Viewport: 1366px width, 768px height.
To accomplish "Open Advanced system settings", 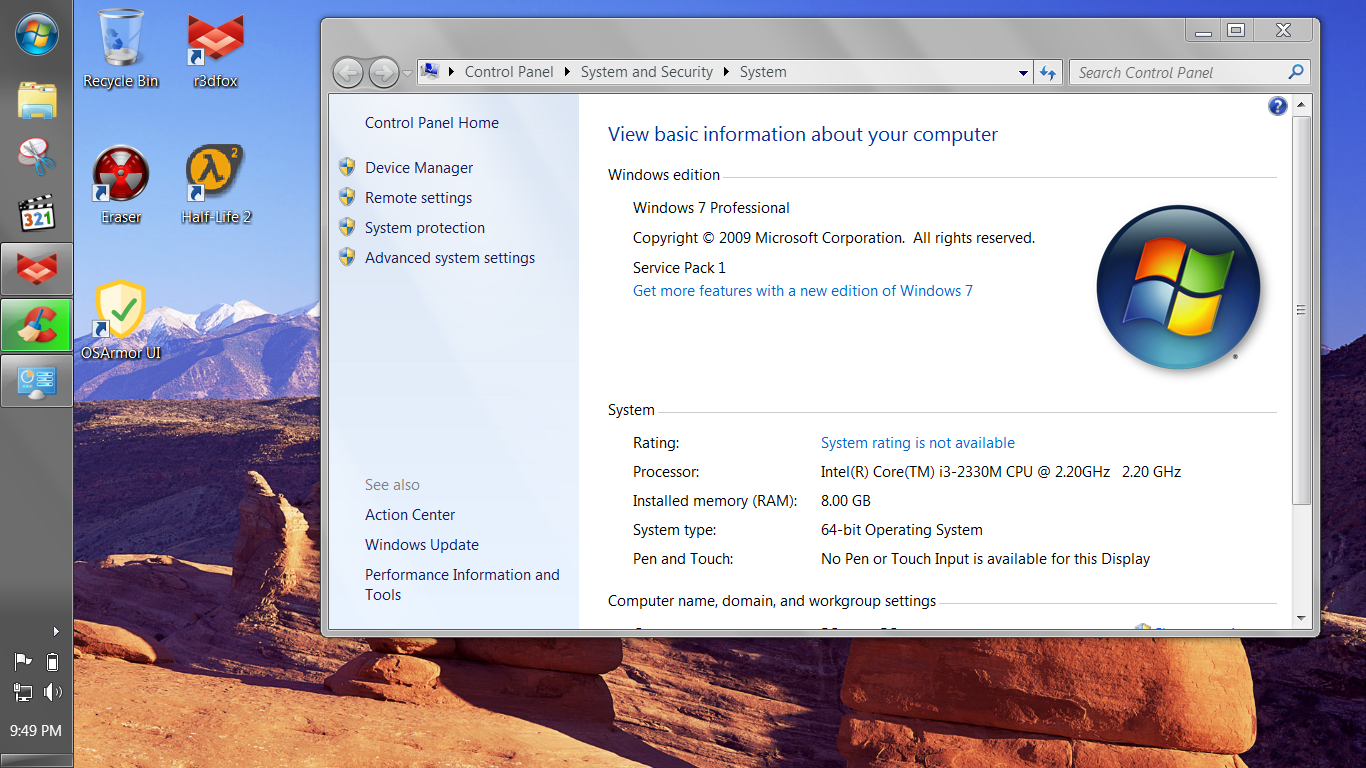I will (450, 258).
